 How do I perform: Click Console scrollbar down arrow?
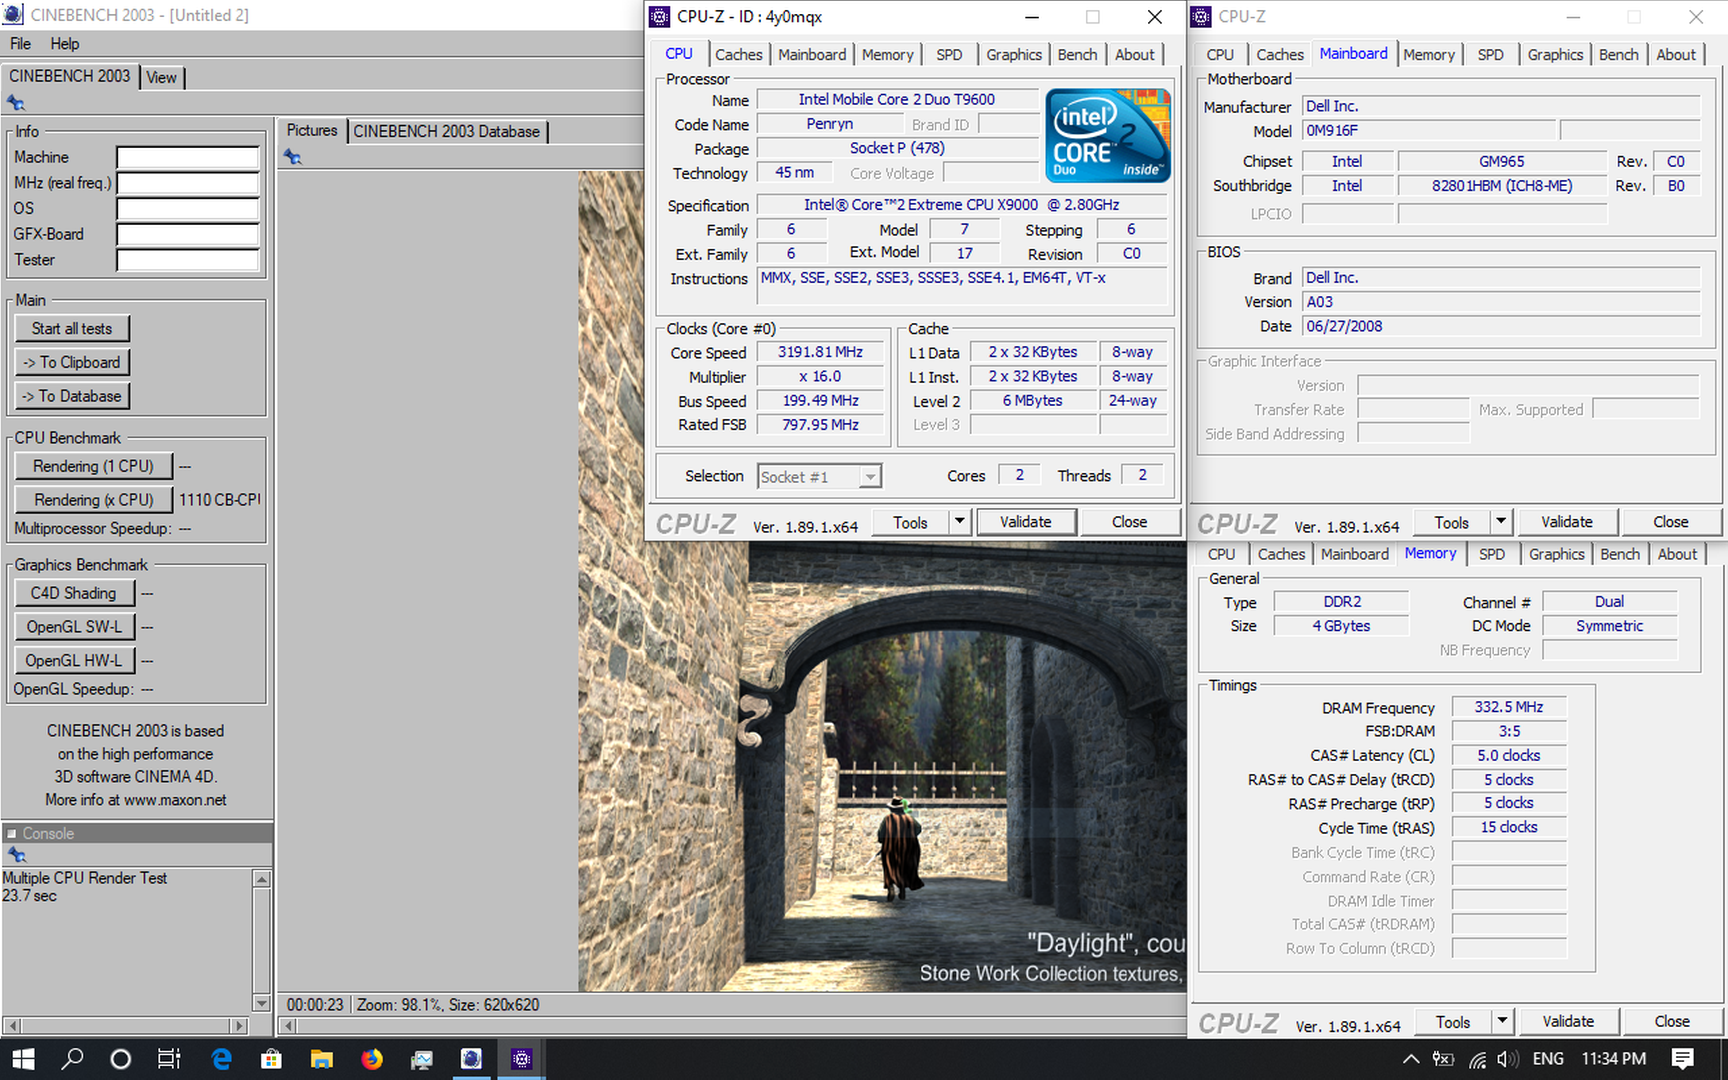click(x=262, y=1003)
